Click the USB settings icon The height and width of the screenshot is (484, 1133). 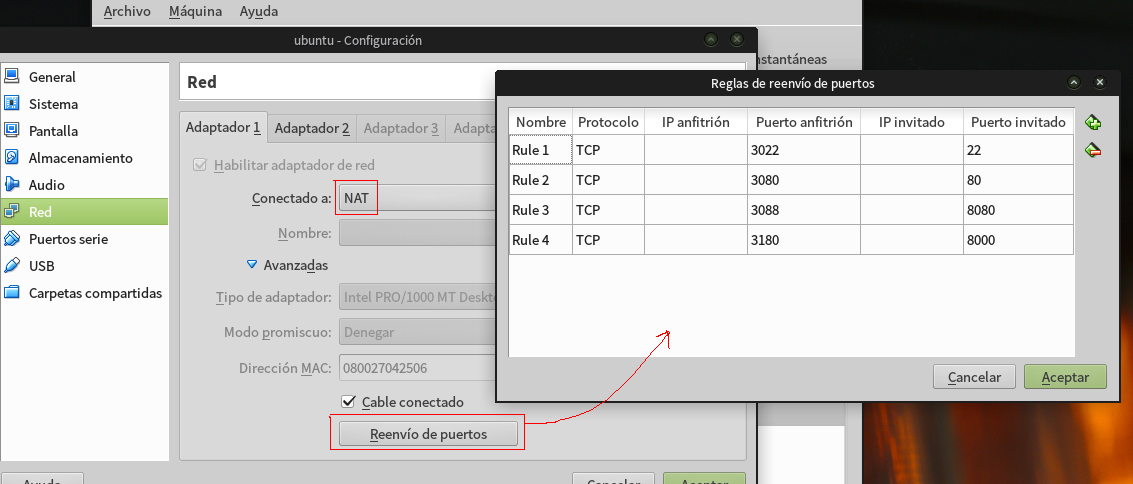coord(12,266)
